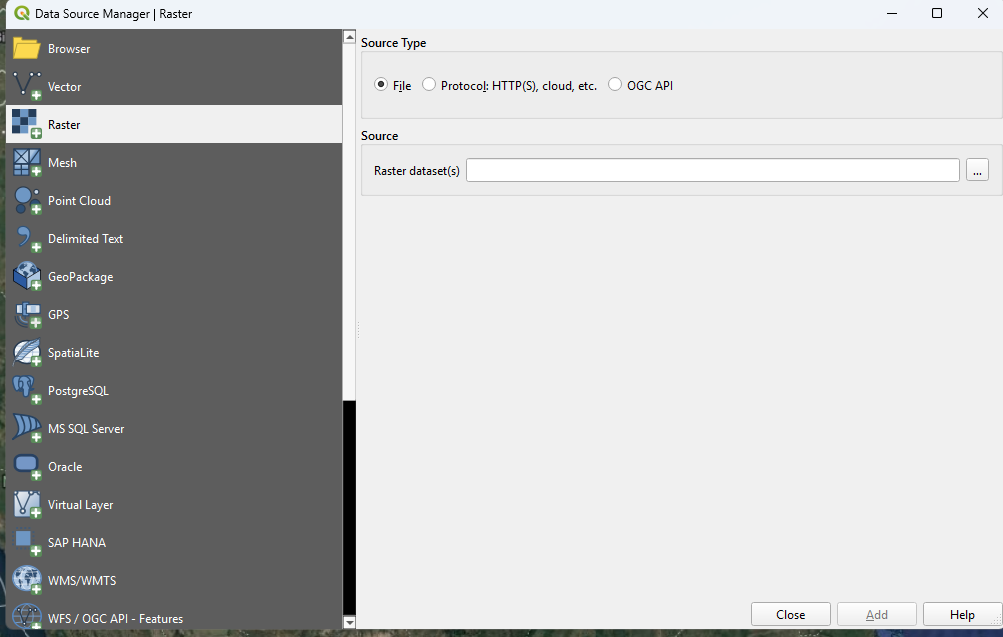Click the PostgreSQL elephant icon

click(26, 390)
